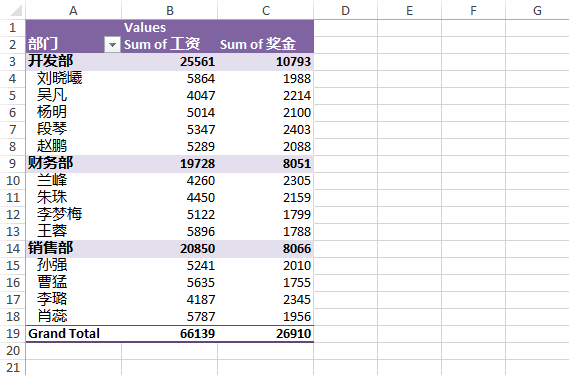Click the Select All corner triangle
This screenshot has height=375, width=569.
point(16,11)
